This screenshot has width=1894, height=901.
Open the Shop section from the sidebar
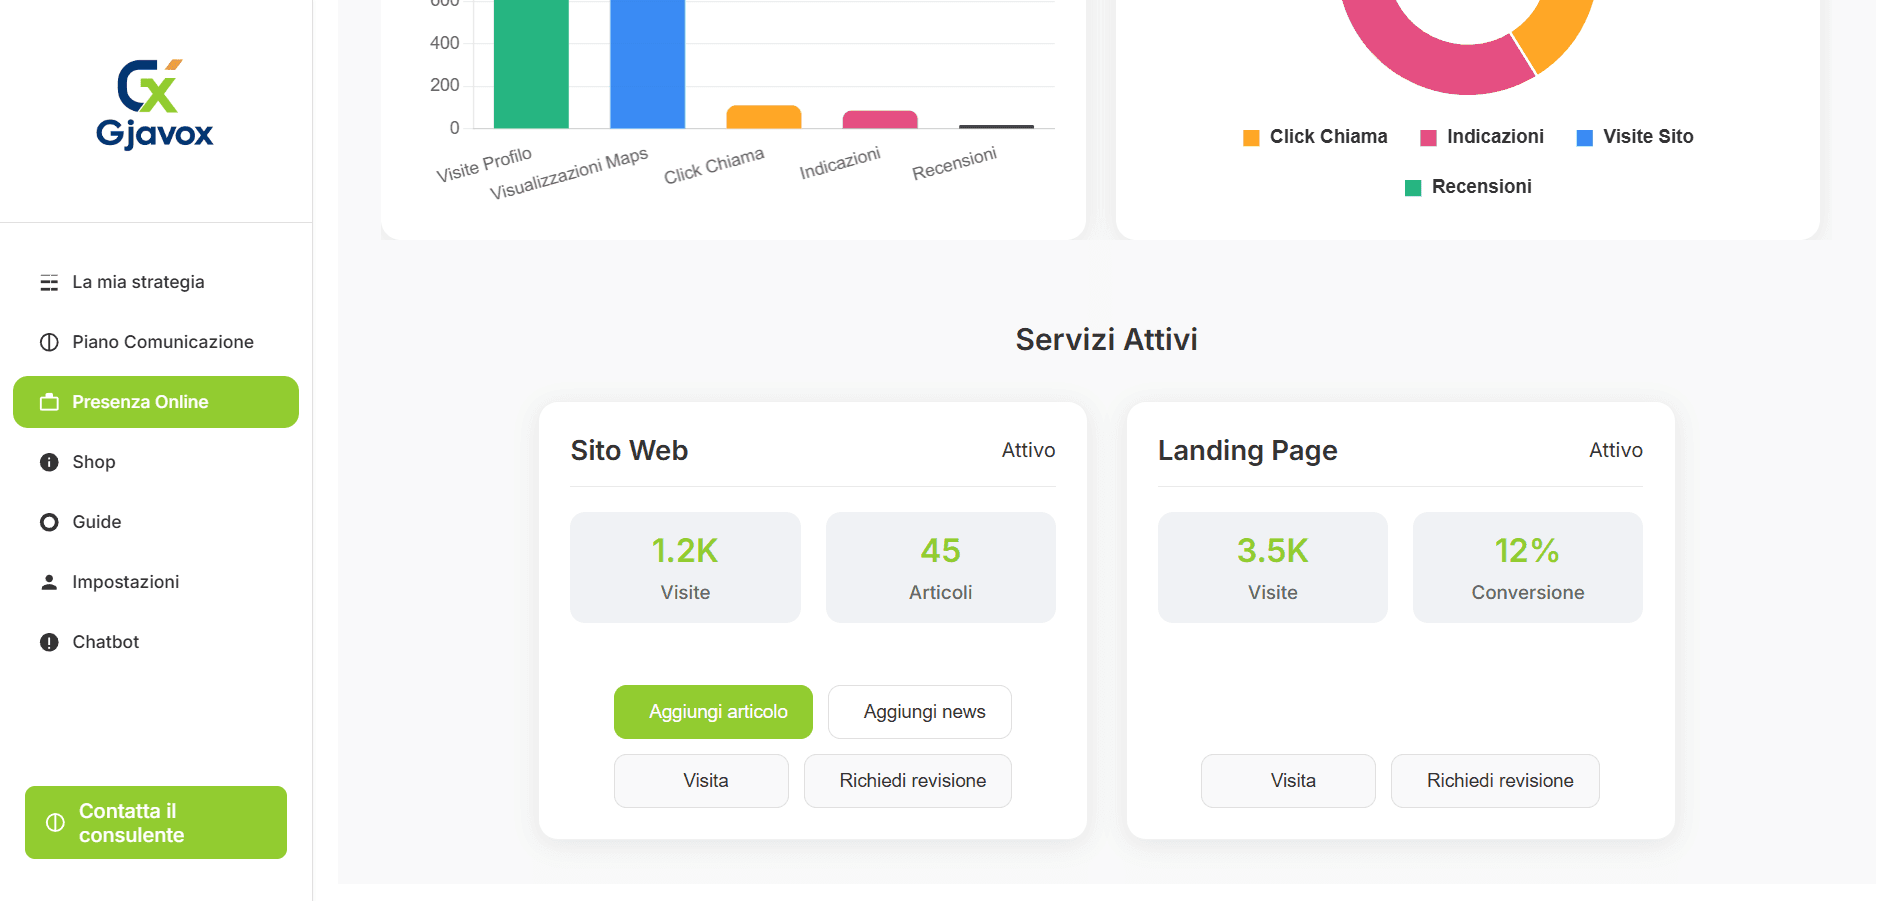94,461
